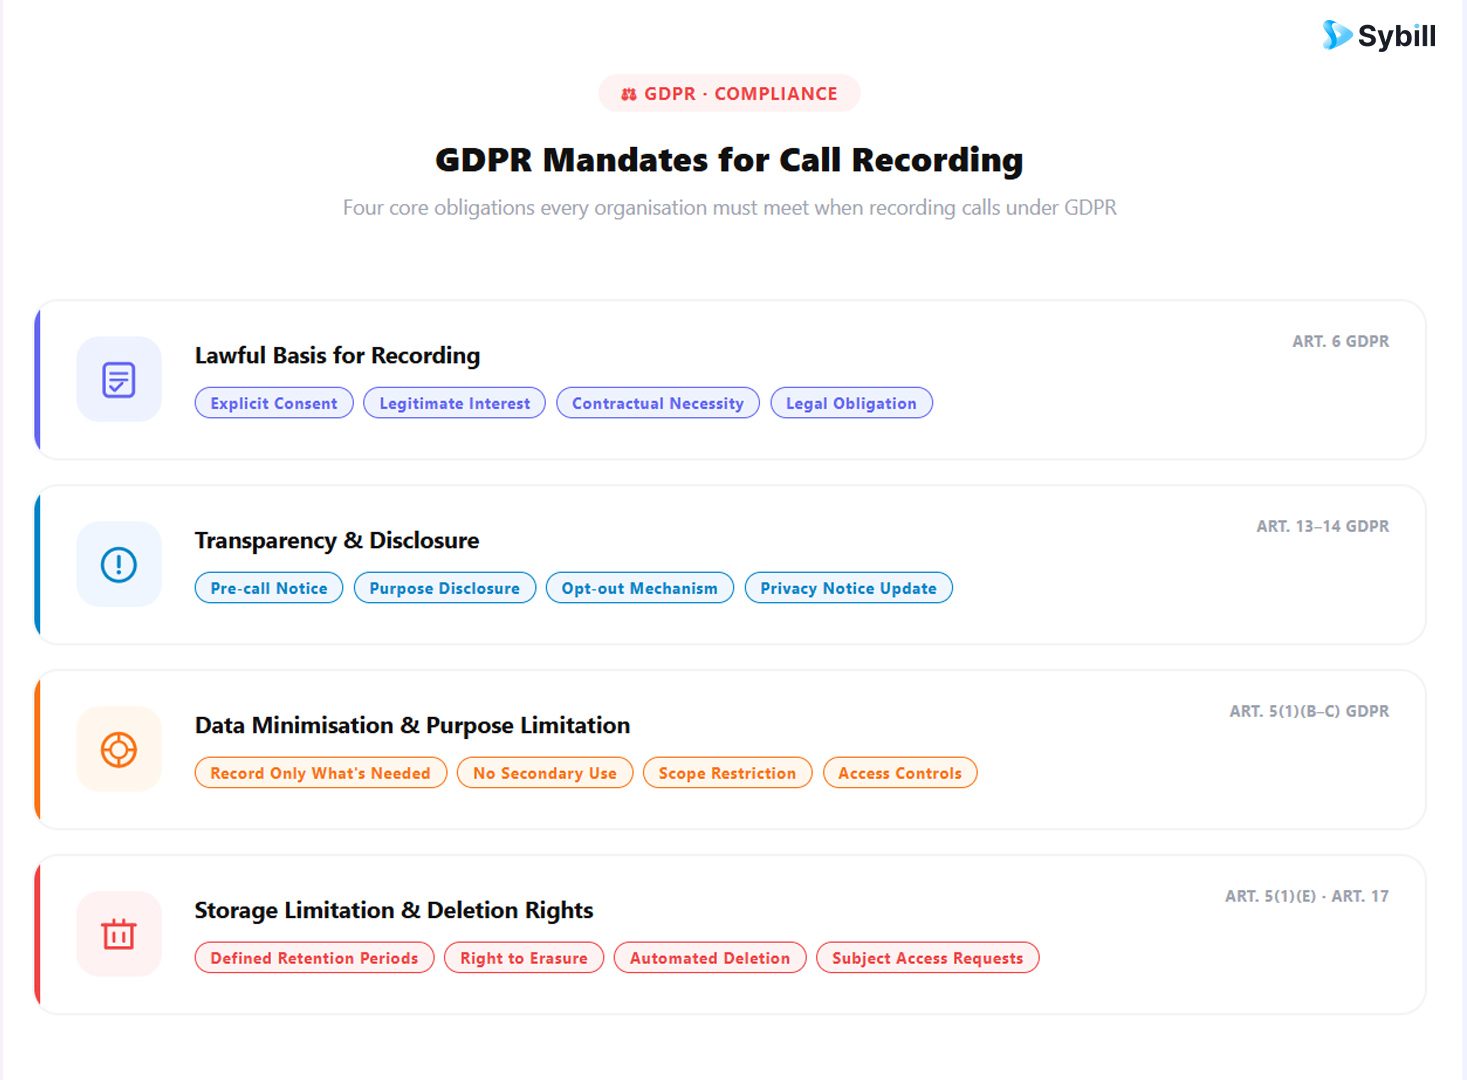Viewport: 1467px width, 1080px height.
Task: Select the Purpose Disclosure pill
Action: pyautogui.click(x=445, y=588)
